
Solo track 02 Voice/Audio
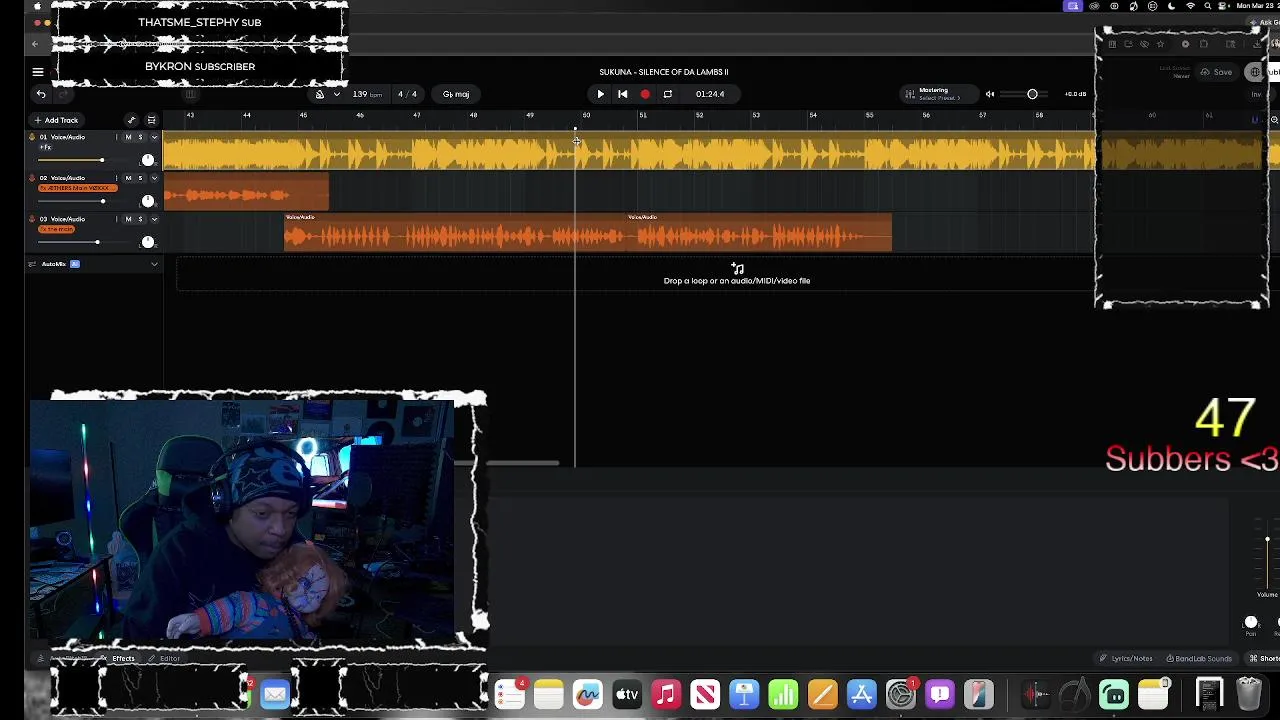pyautogui.click(x=140, y=178)
